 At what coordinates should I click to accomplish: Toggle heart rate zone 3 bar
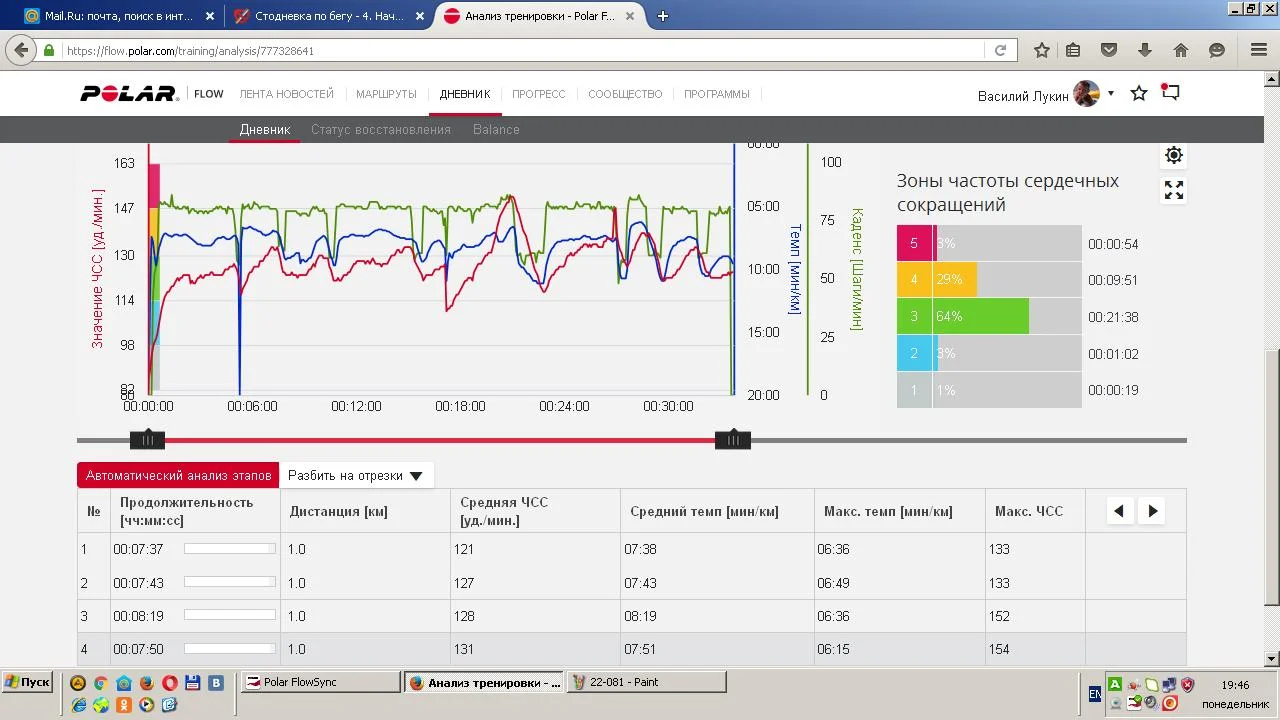coord(990,317)
